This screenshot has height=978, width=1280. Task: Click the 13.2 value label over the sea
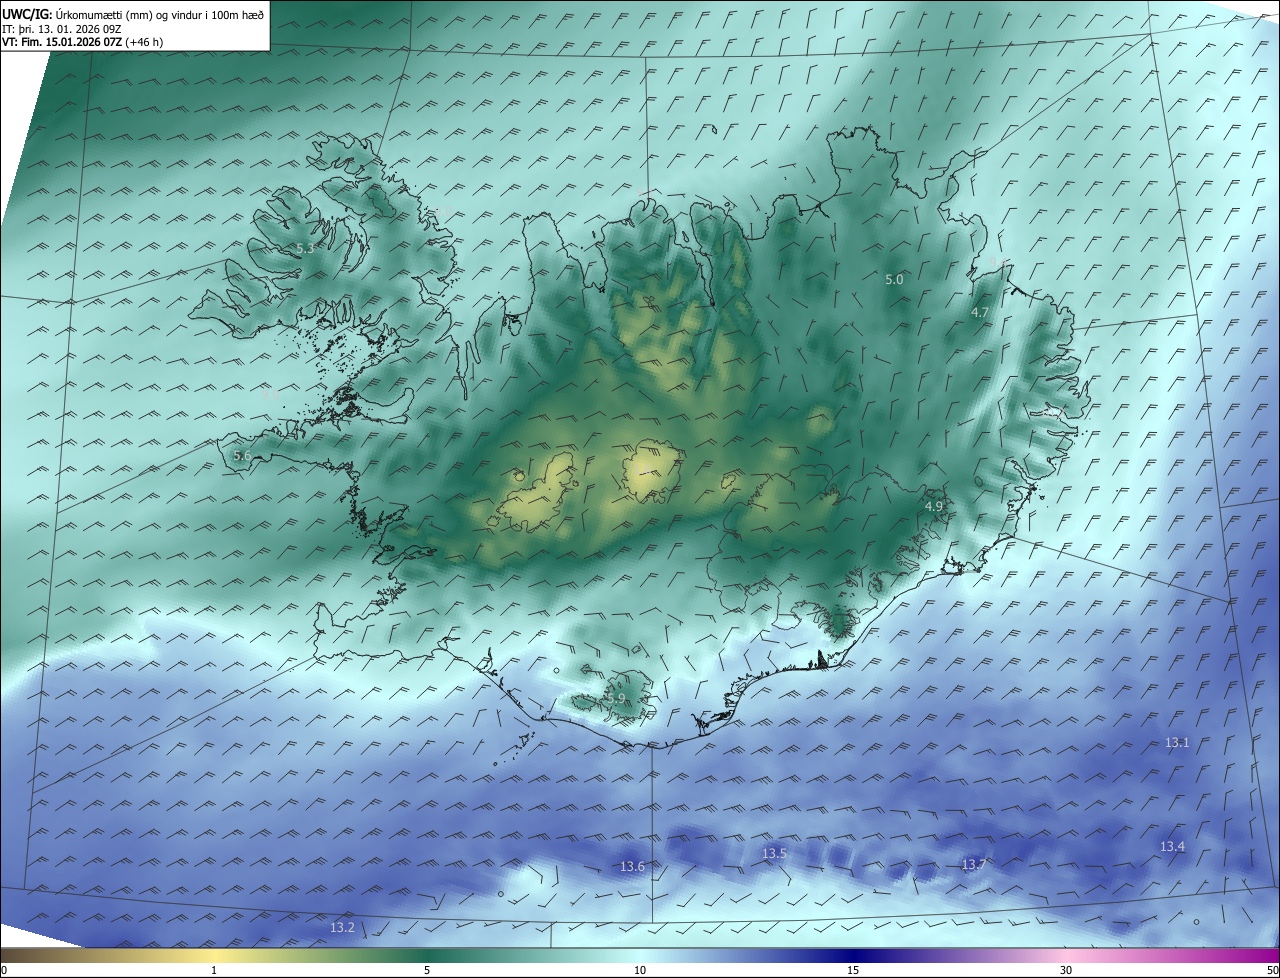pos(342,928)
